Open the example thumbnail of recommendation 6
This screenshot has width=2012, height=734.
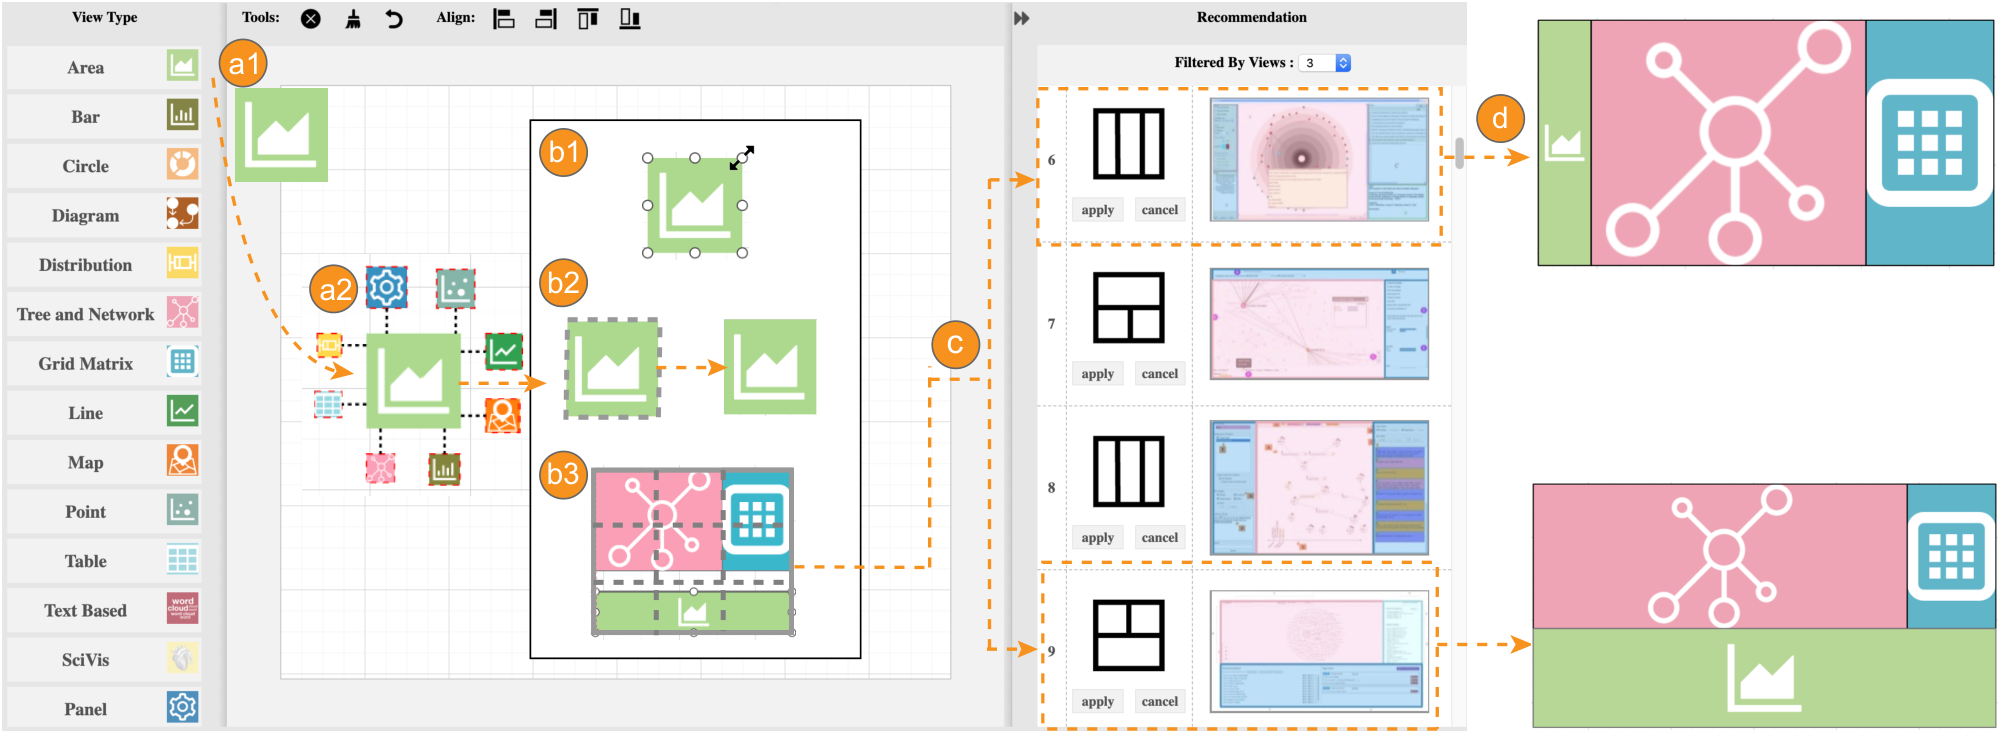click(1319, 160)
